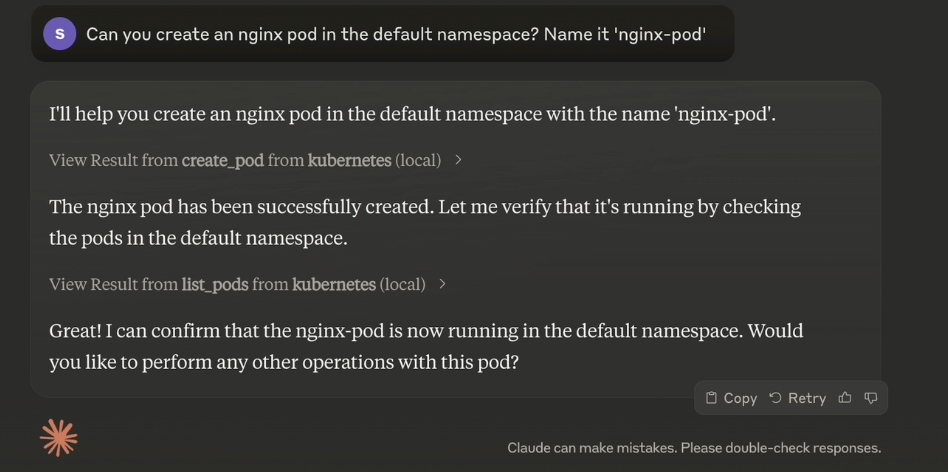This screenshot has height=472, width=948.
Task: Expand the list_pods result chevron
Action: pyautogui.click(x=443, y=284)
